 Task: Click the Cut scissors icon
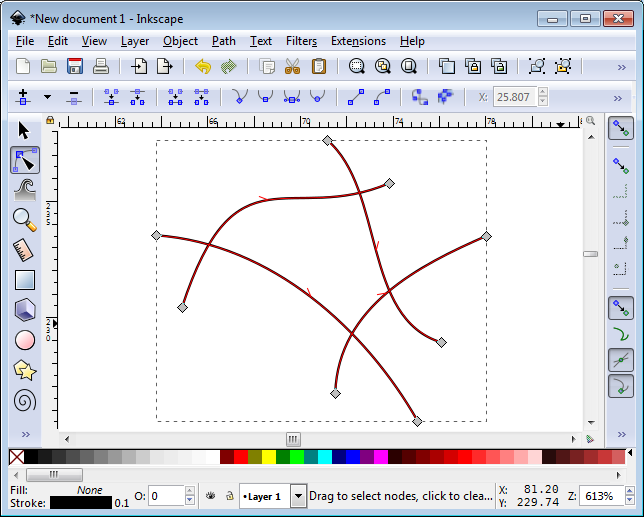(x=293, y=67)
